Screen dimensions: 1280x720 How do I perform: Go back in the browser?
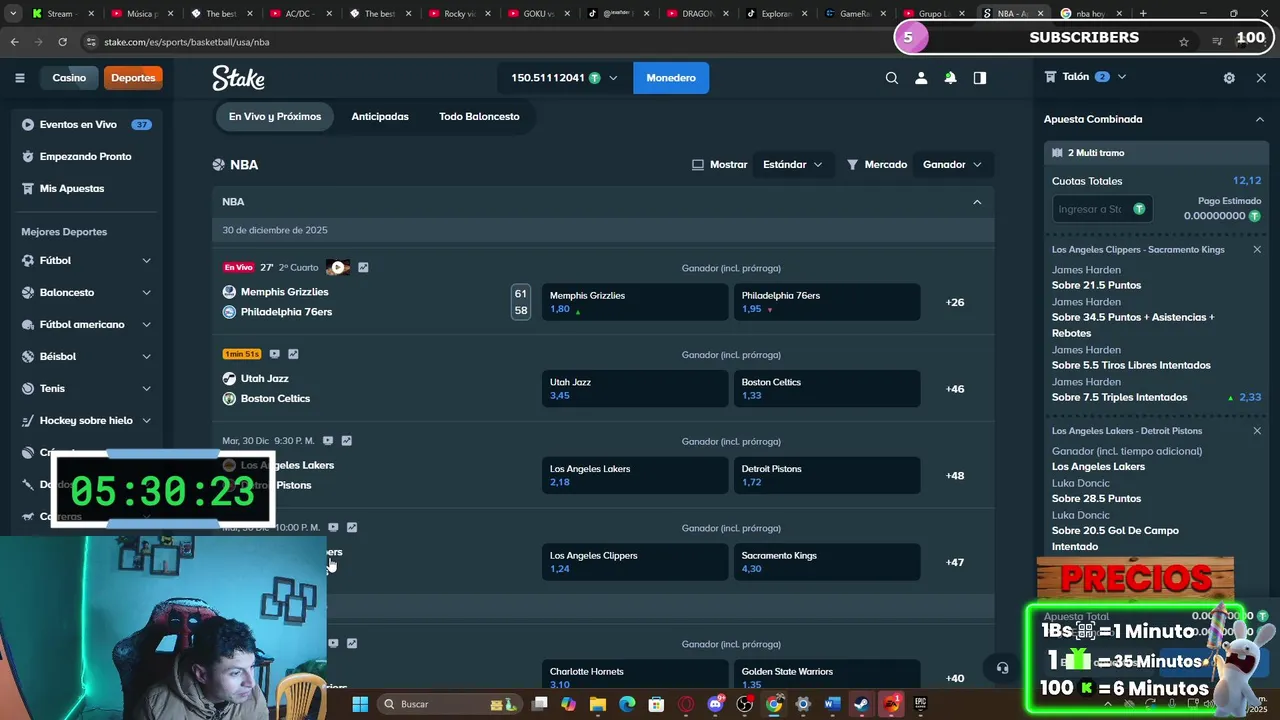14,42
